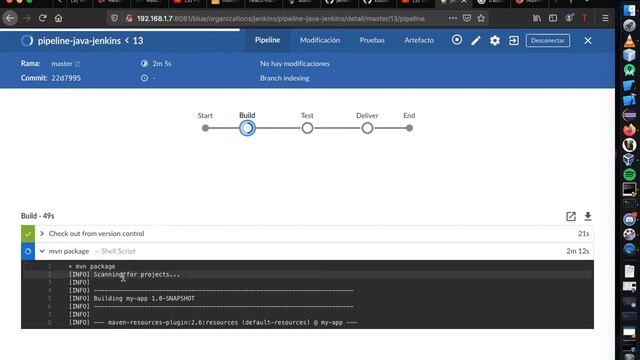640x360 pixels.
Task: Open Spotify from the dock
Action: (629, 174)
